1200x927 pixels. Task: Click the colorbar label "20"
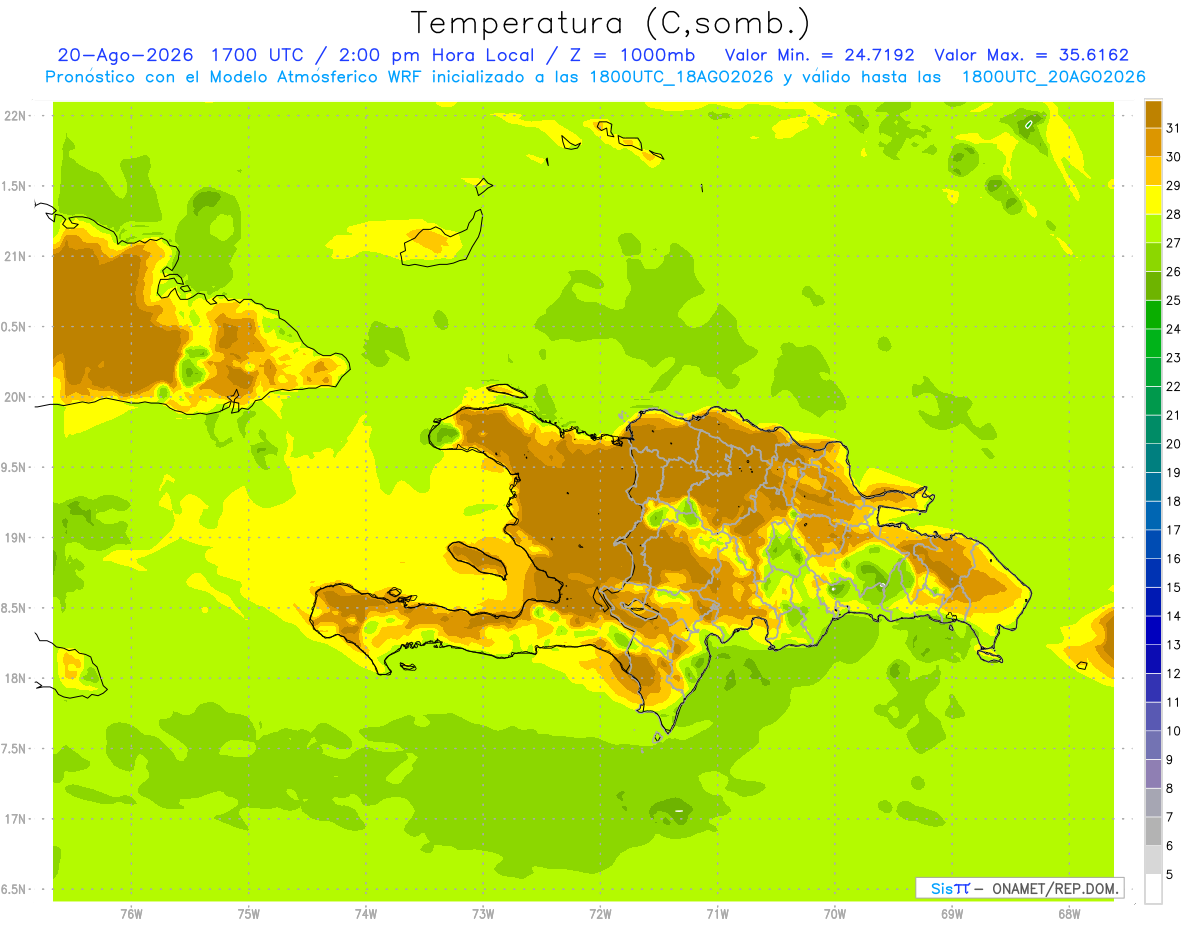[1174, 444]
